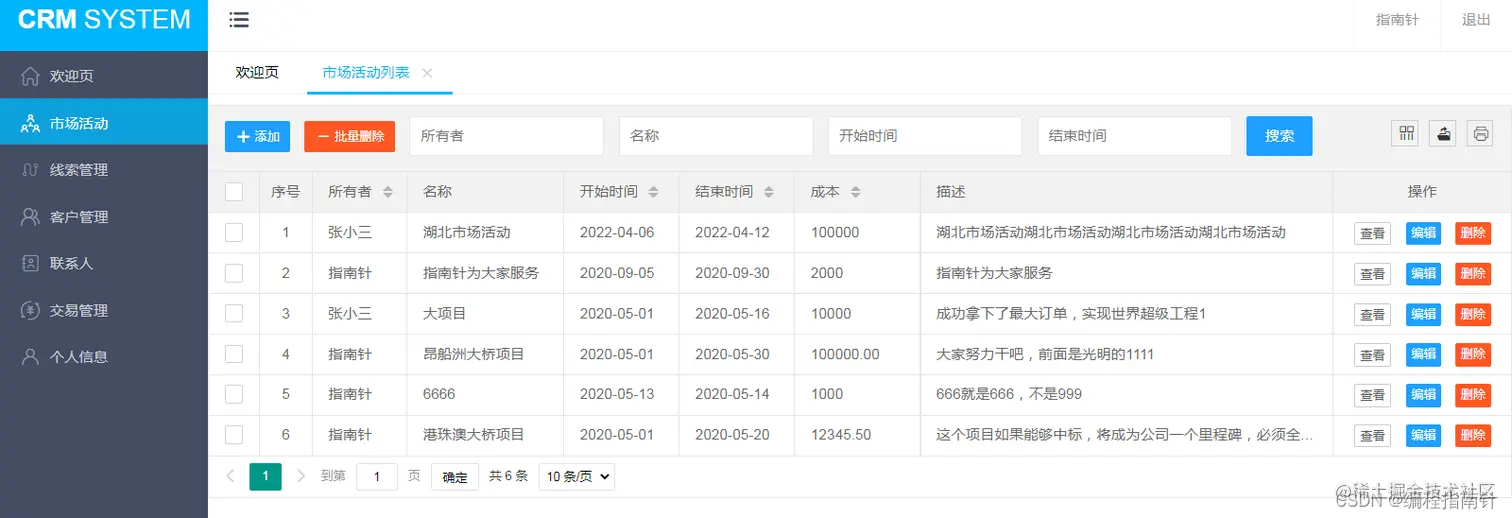Click the green page 1 button
The image size is (1512, 518).
click(265, 477)
